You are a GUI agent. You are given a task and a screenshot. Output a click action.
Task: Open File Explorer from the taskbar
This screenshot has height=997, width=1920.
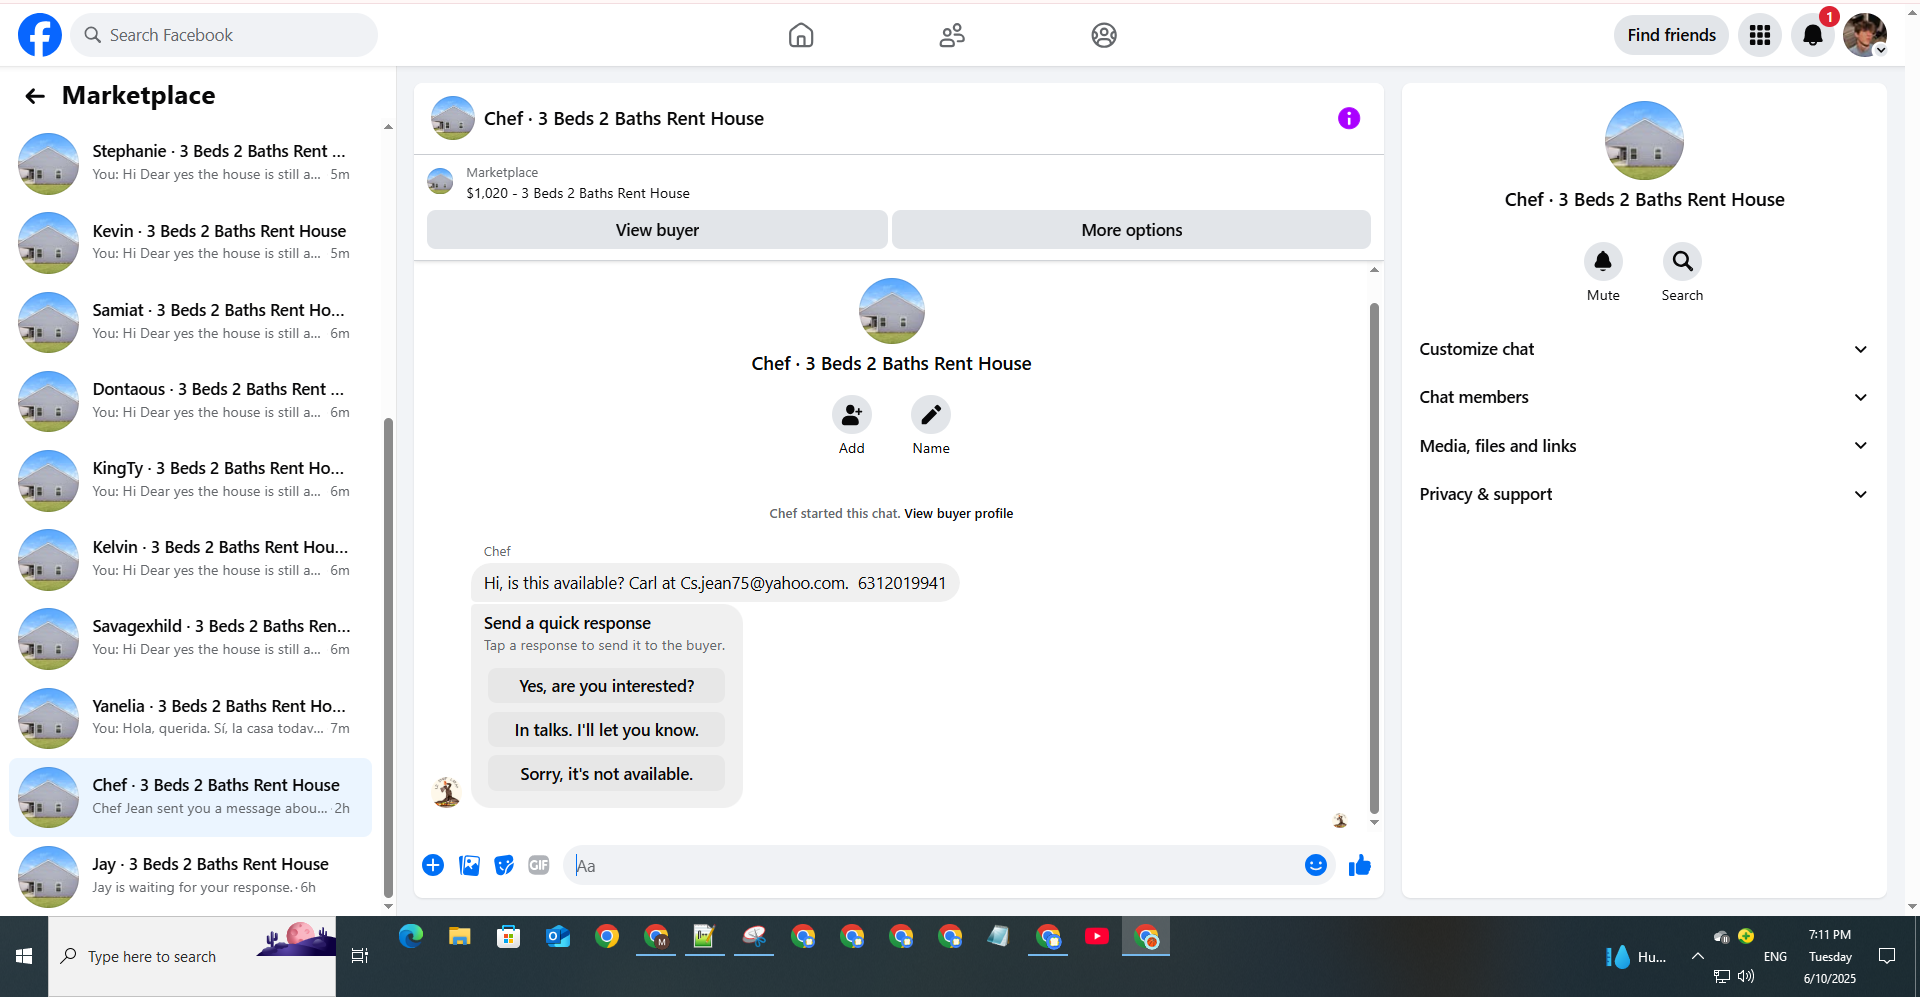click(459, 936)
